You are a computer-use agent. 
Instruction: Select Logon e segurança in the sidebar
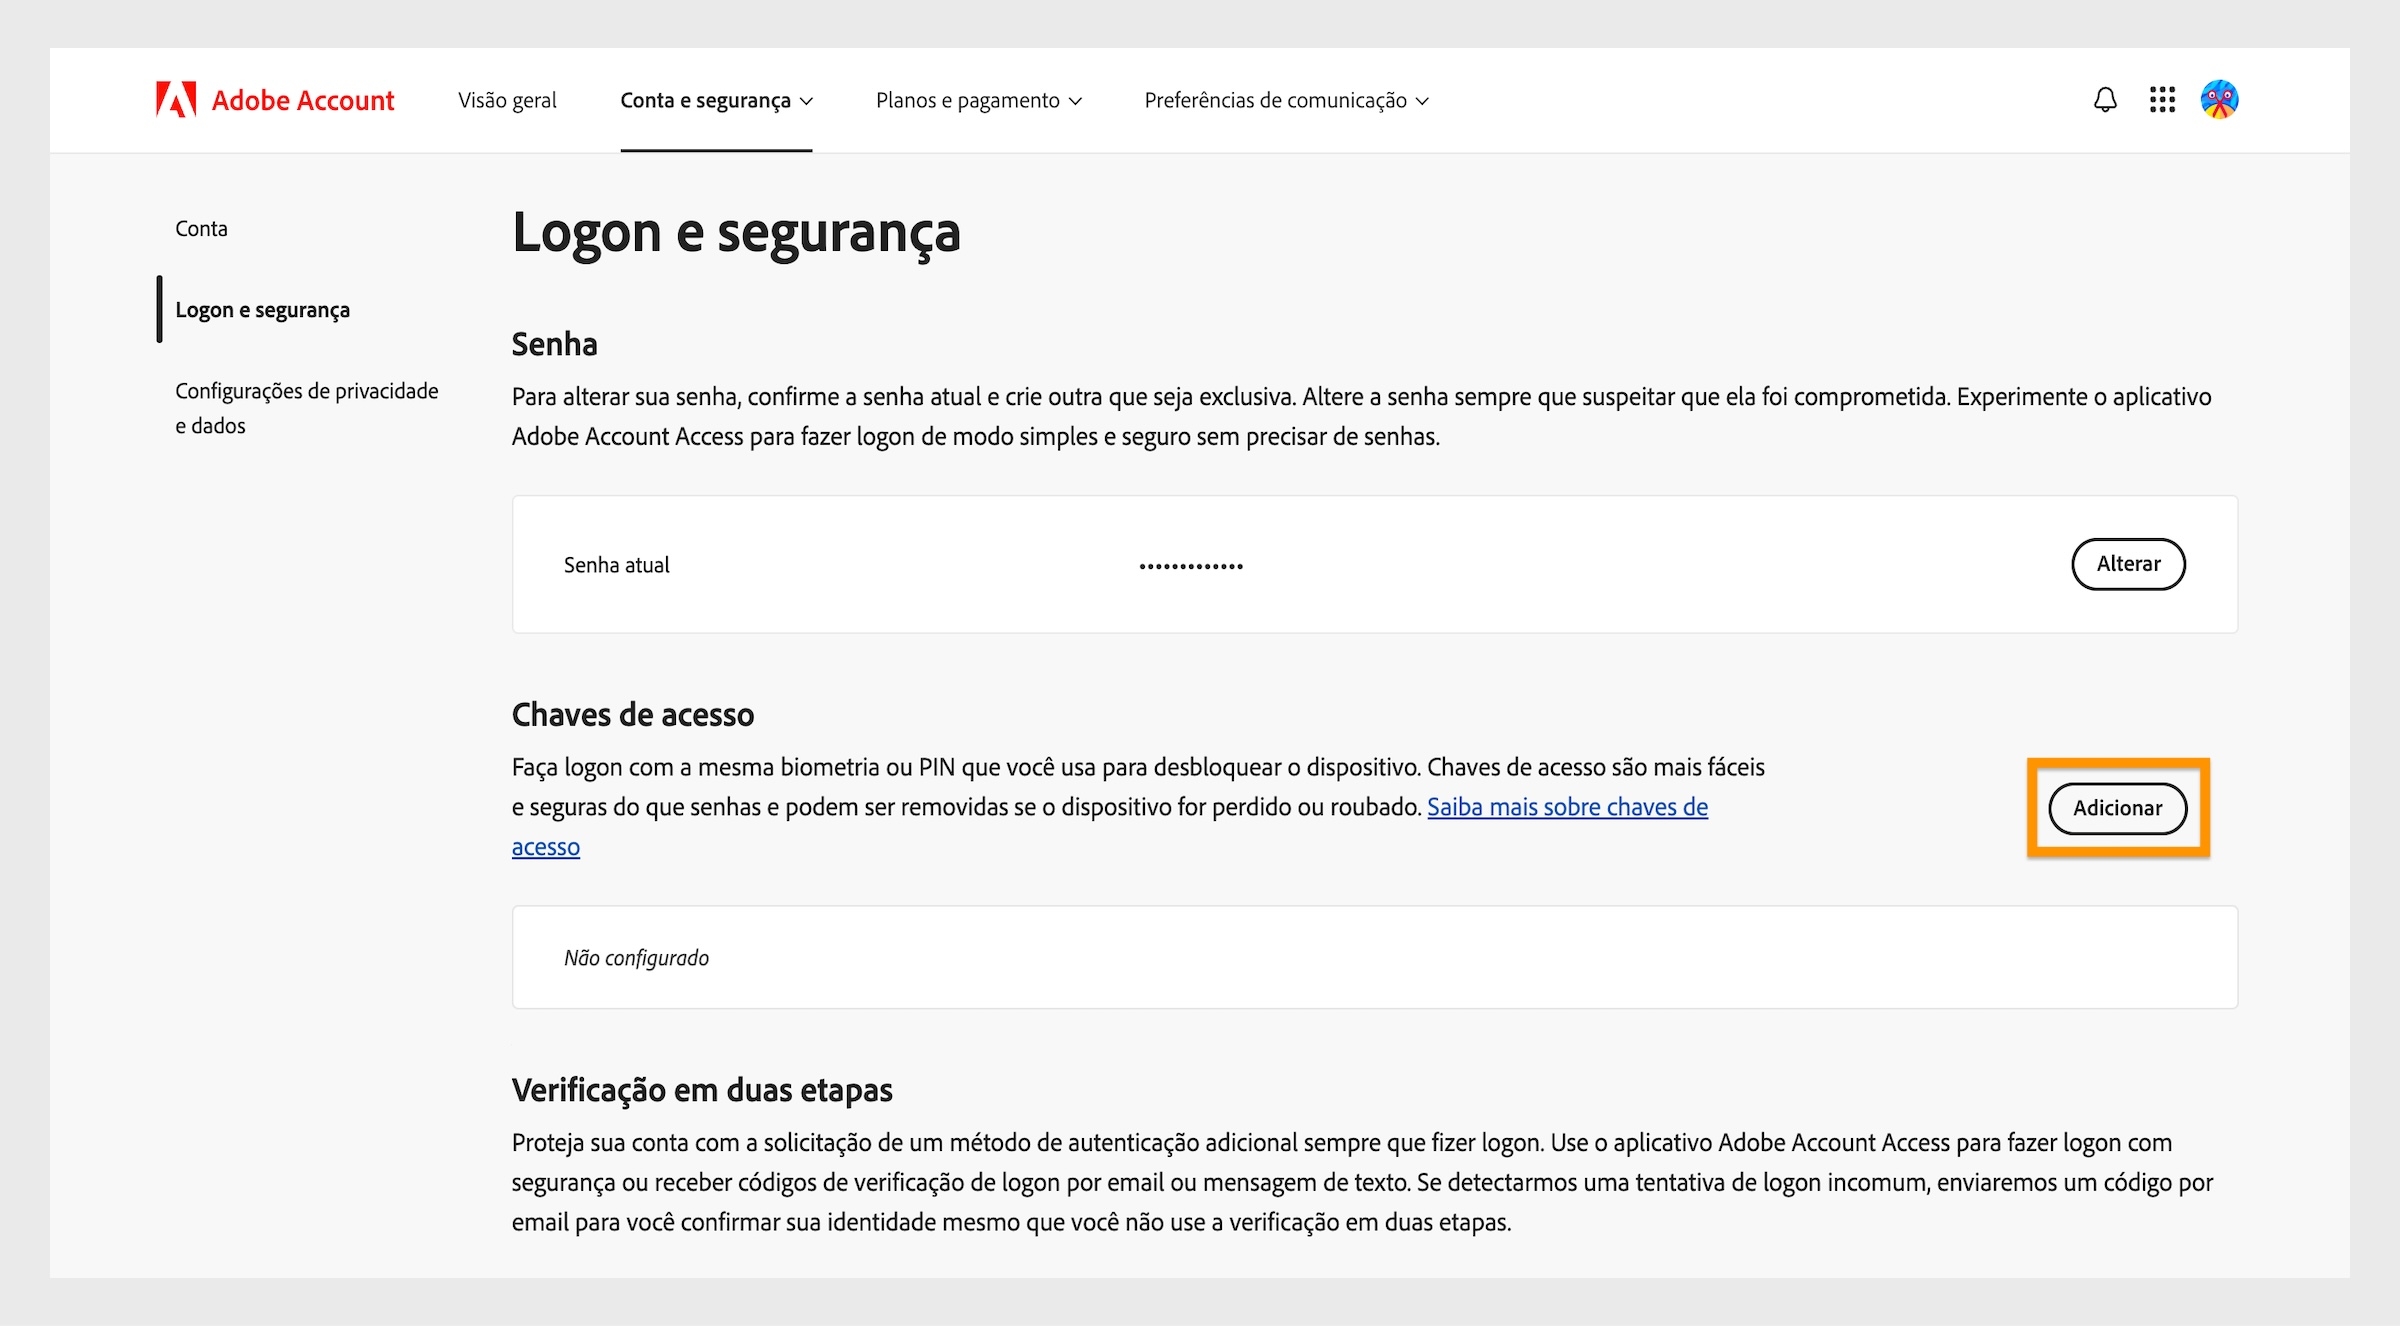262,310
